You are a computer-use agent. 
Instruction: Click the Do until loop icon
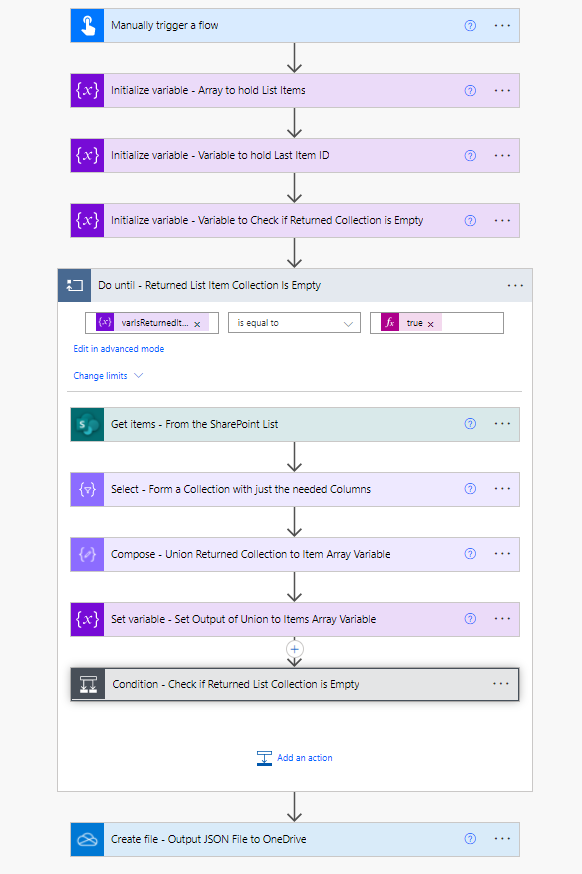point(75,285)
